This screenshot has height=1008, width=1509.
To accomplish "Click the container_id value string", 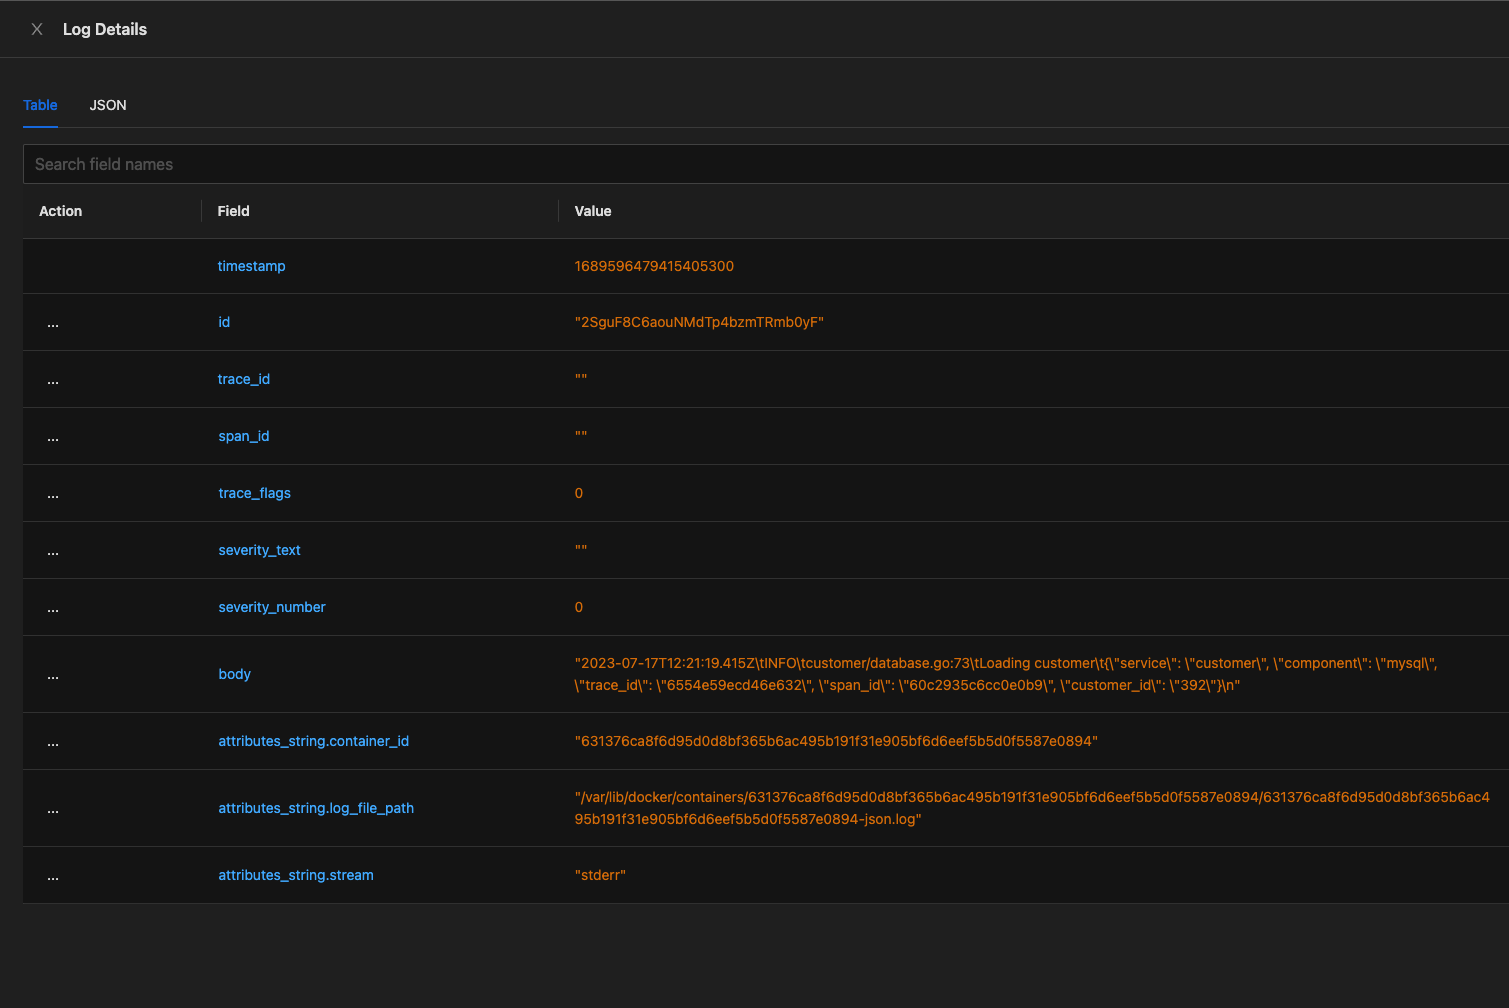I will [x=837, y=741].
